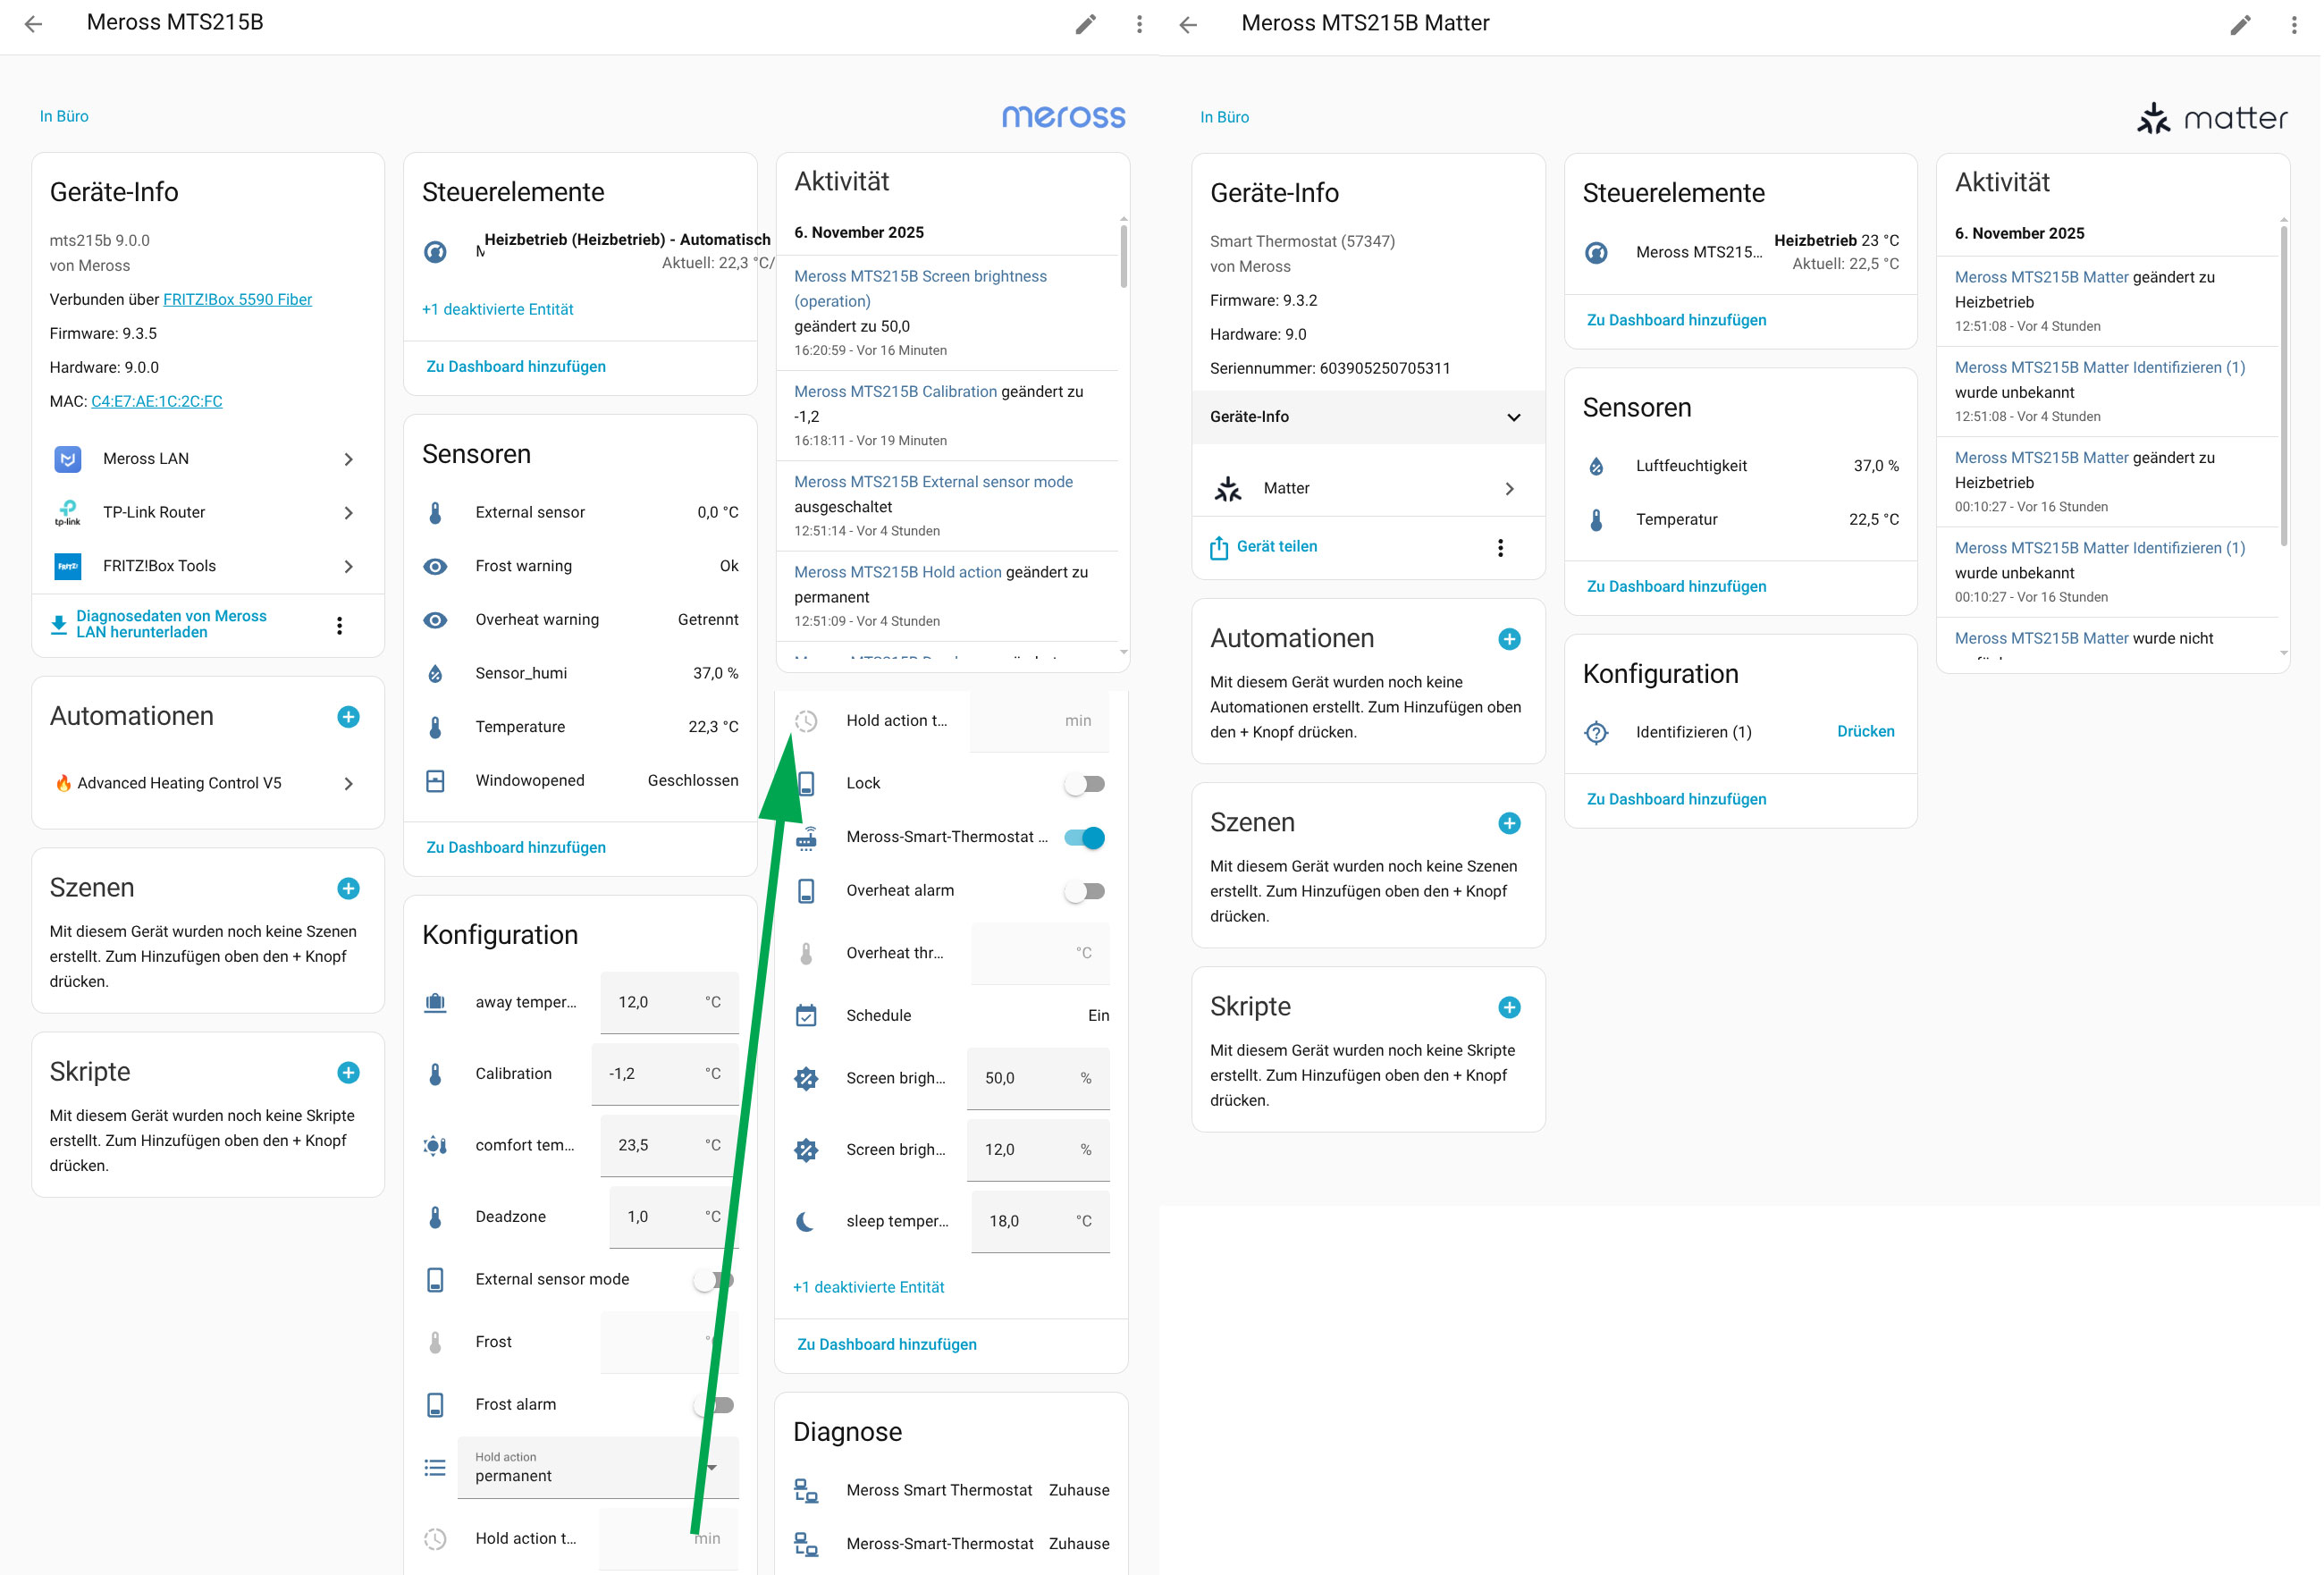Open the FRITZ!Box 5590 Fiber link
Viewport: 2324px width, 1575px height.
(x=237, y=300)
